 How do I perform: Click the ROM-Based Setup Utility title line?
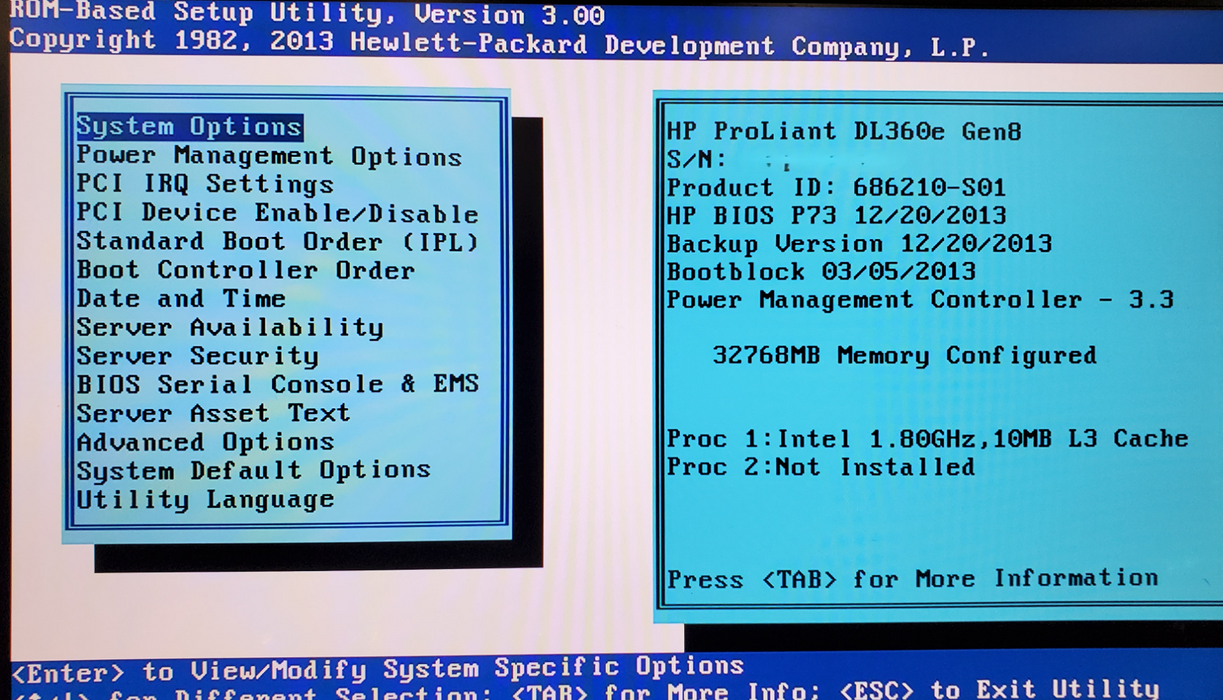(306, 13)
